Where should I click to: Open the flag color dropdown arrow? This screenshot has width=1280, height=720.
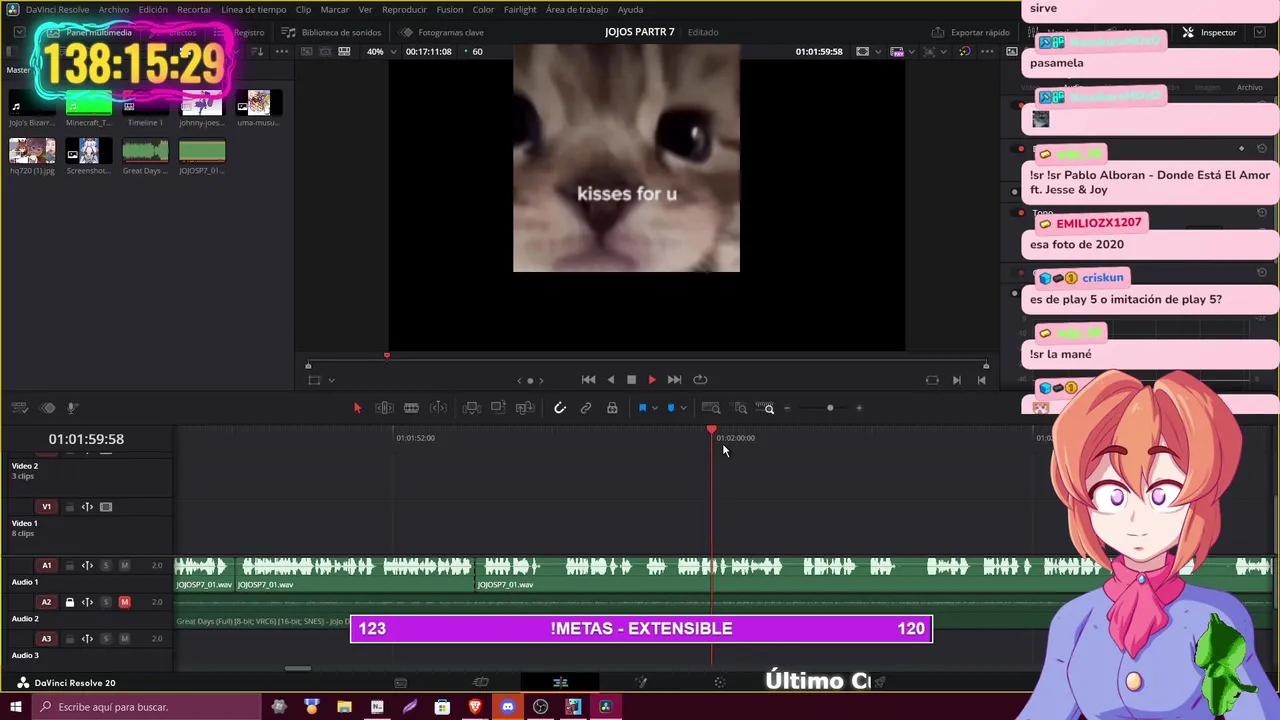pos(655,408)
